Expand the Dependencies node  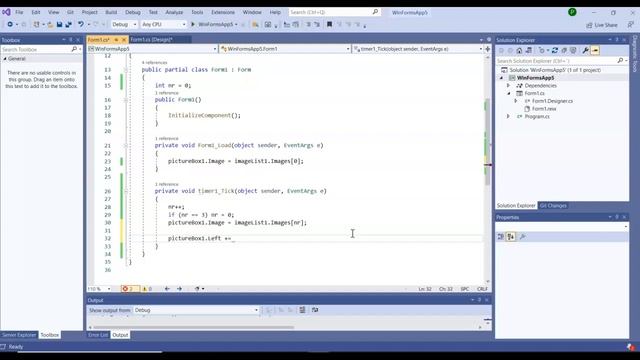click(509, 86)
